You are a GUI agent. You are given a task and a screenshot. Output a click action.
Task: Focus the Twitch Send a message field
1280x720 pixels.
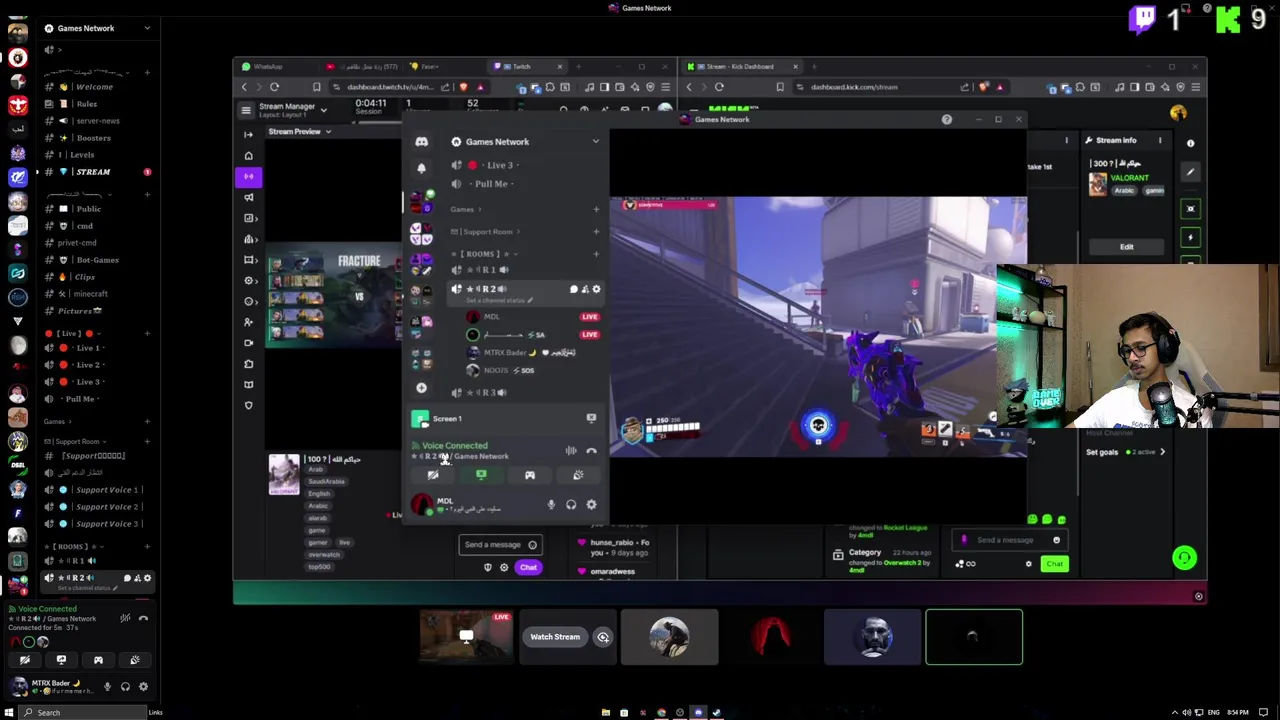(x=500, y=545)
